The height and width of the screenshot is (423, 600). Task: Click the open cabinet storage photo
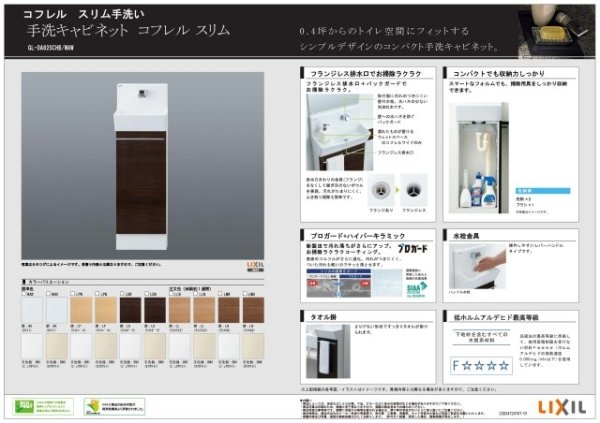[x=479, y=158]
